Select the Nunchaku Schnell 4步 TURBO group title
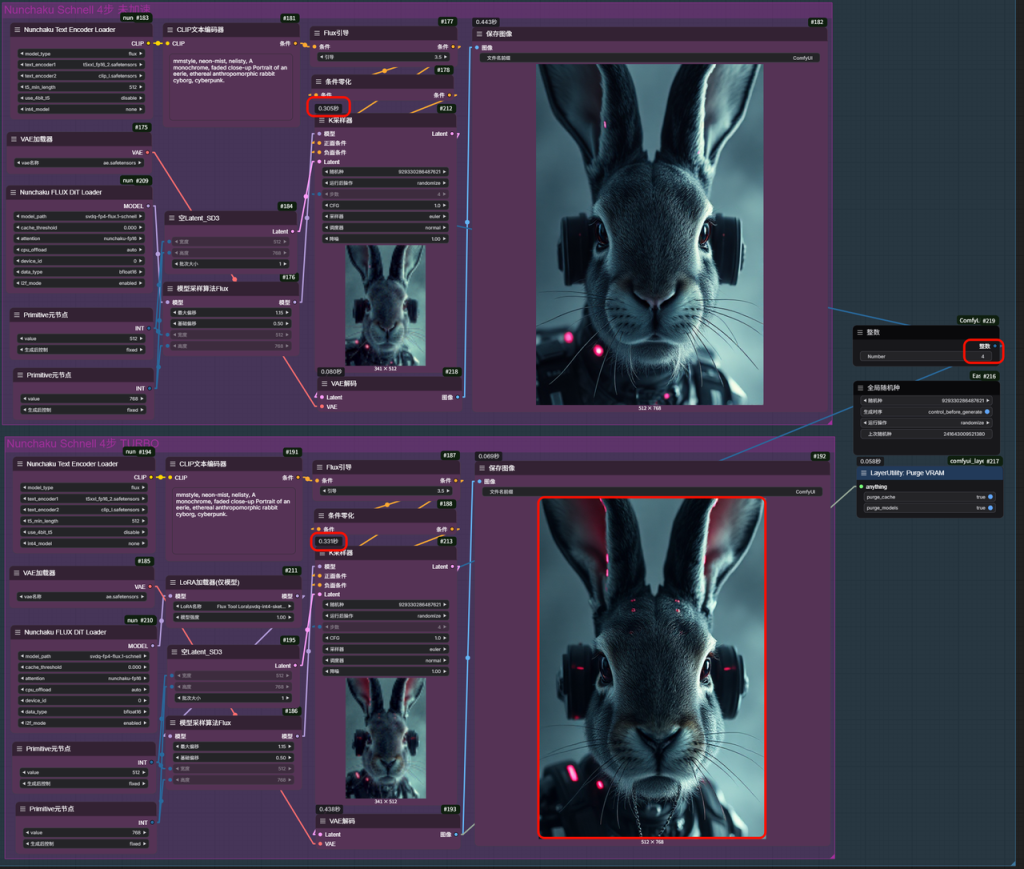Screen dimensions: 1024x869 (x=82, y=442)
